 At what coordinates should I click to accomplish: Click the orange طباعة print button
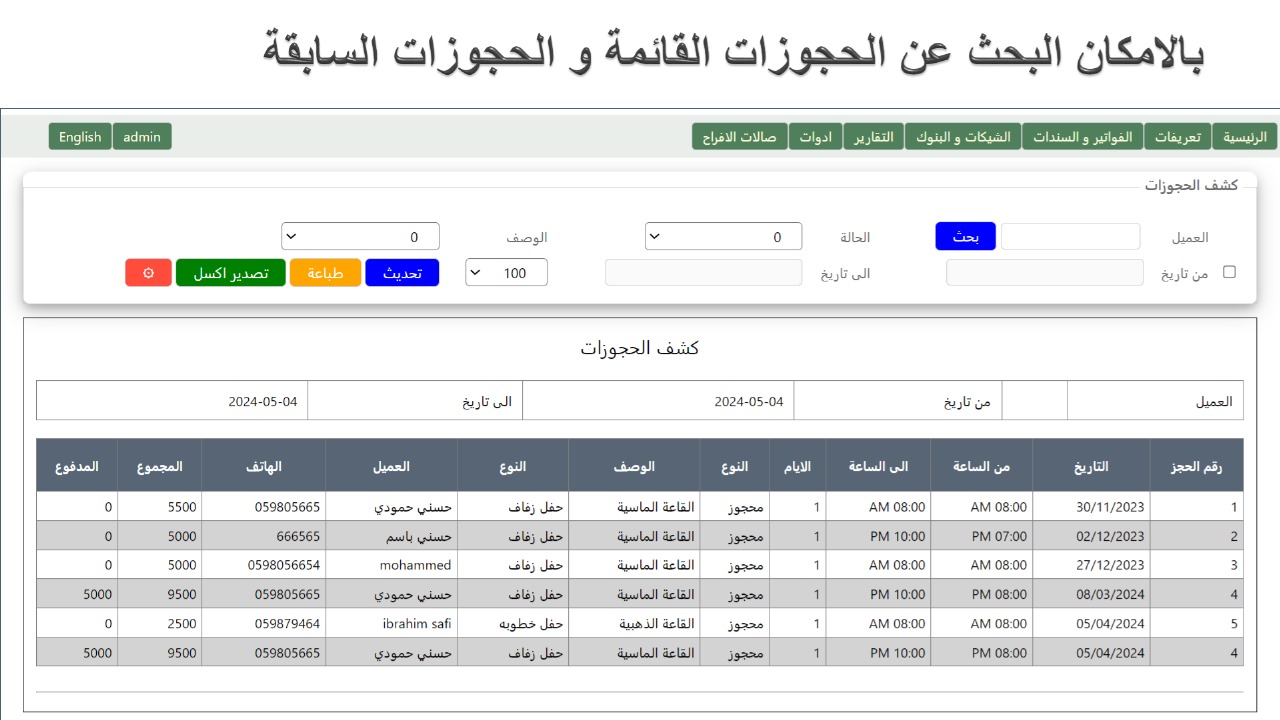click(x=325, y=273)
